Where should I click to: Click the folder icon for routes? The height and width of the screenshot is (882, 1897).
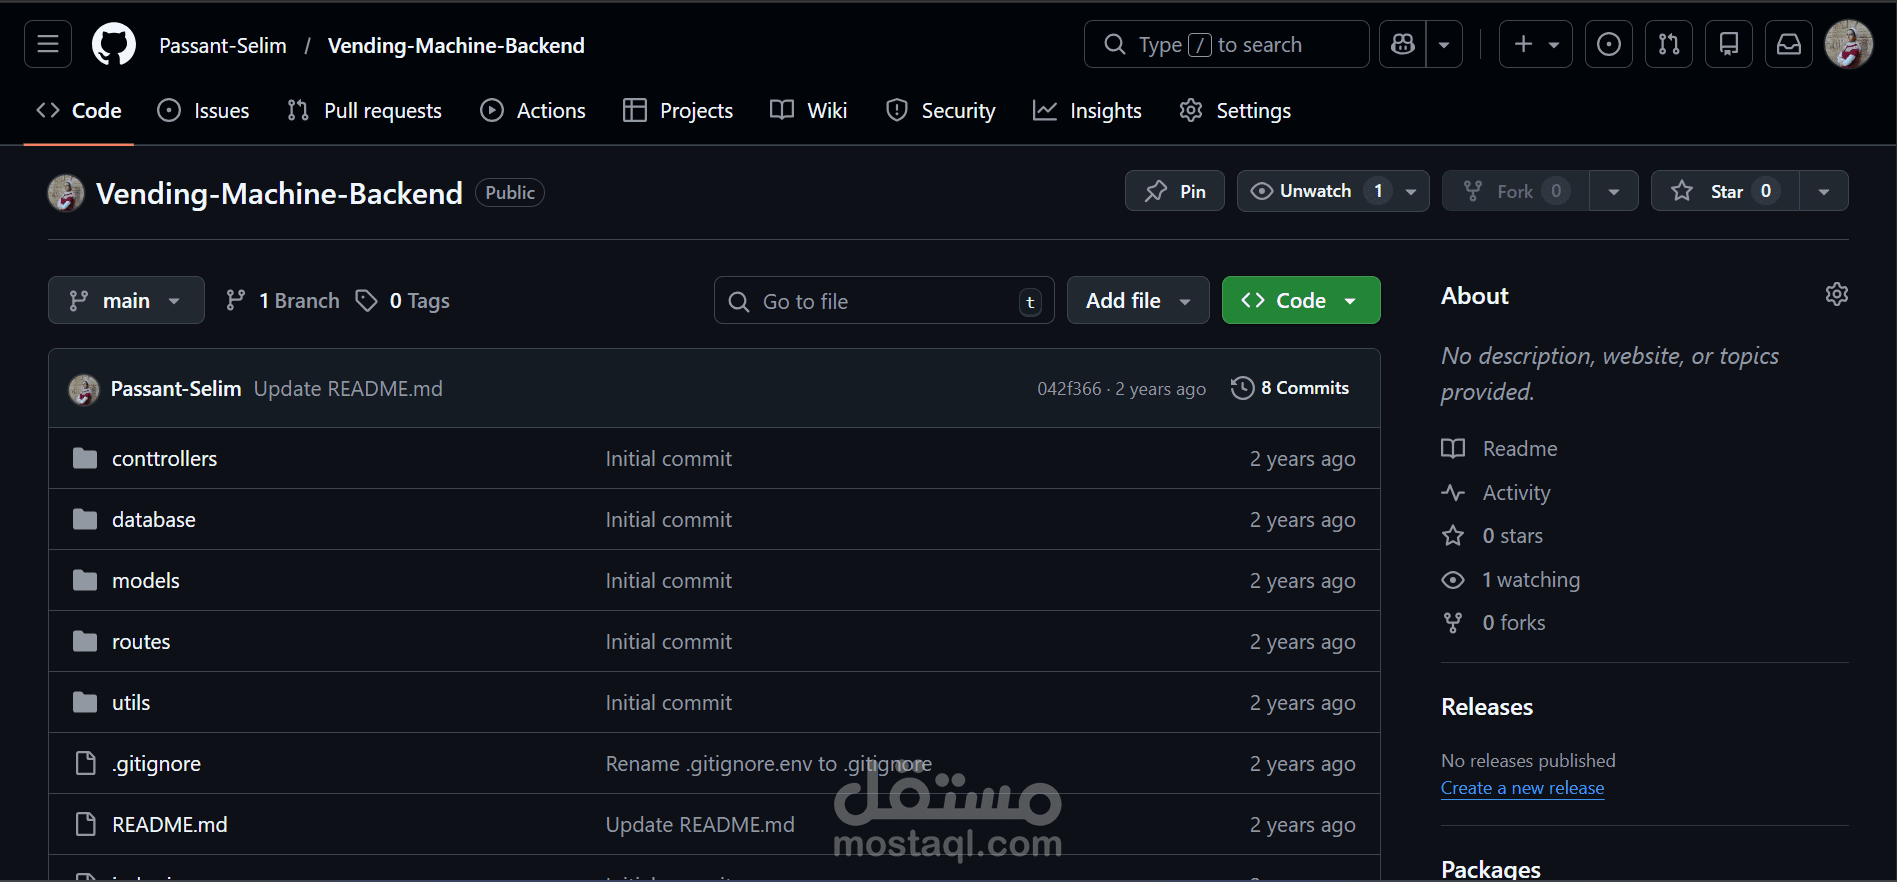pos(85,641)
